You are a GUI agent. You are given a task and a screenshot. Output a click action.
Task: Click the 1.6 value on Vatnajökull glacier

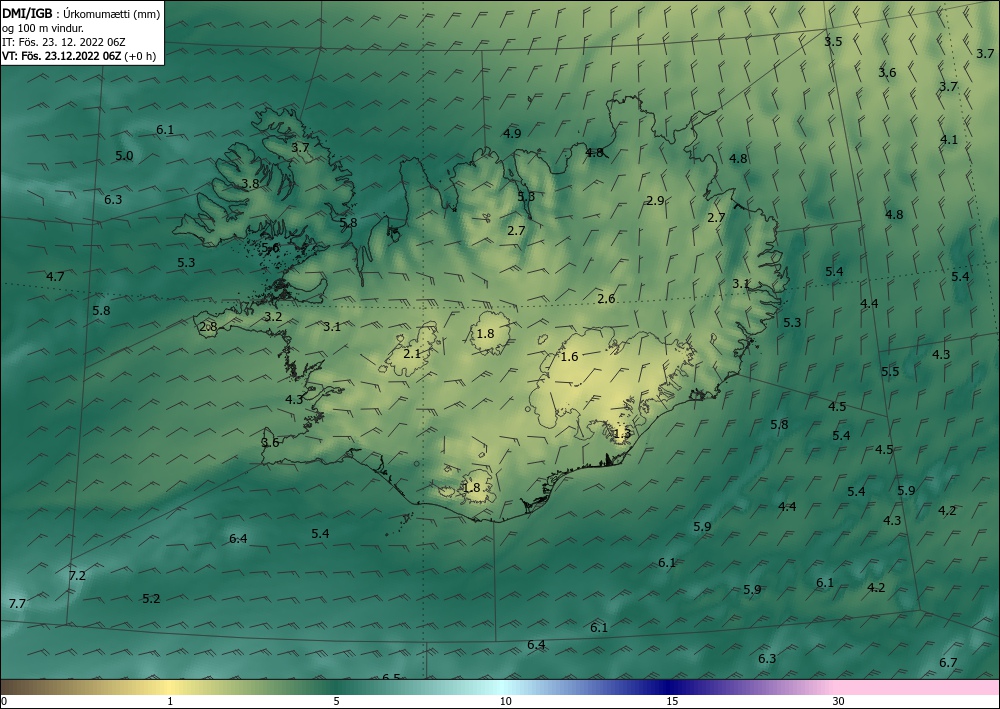tap(569, 356)
